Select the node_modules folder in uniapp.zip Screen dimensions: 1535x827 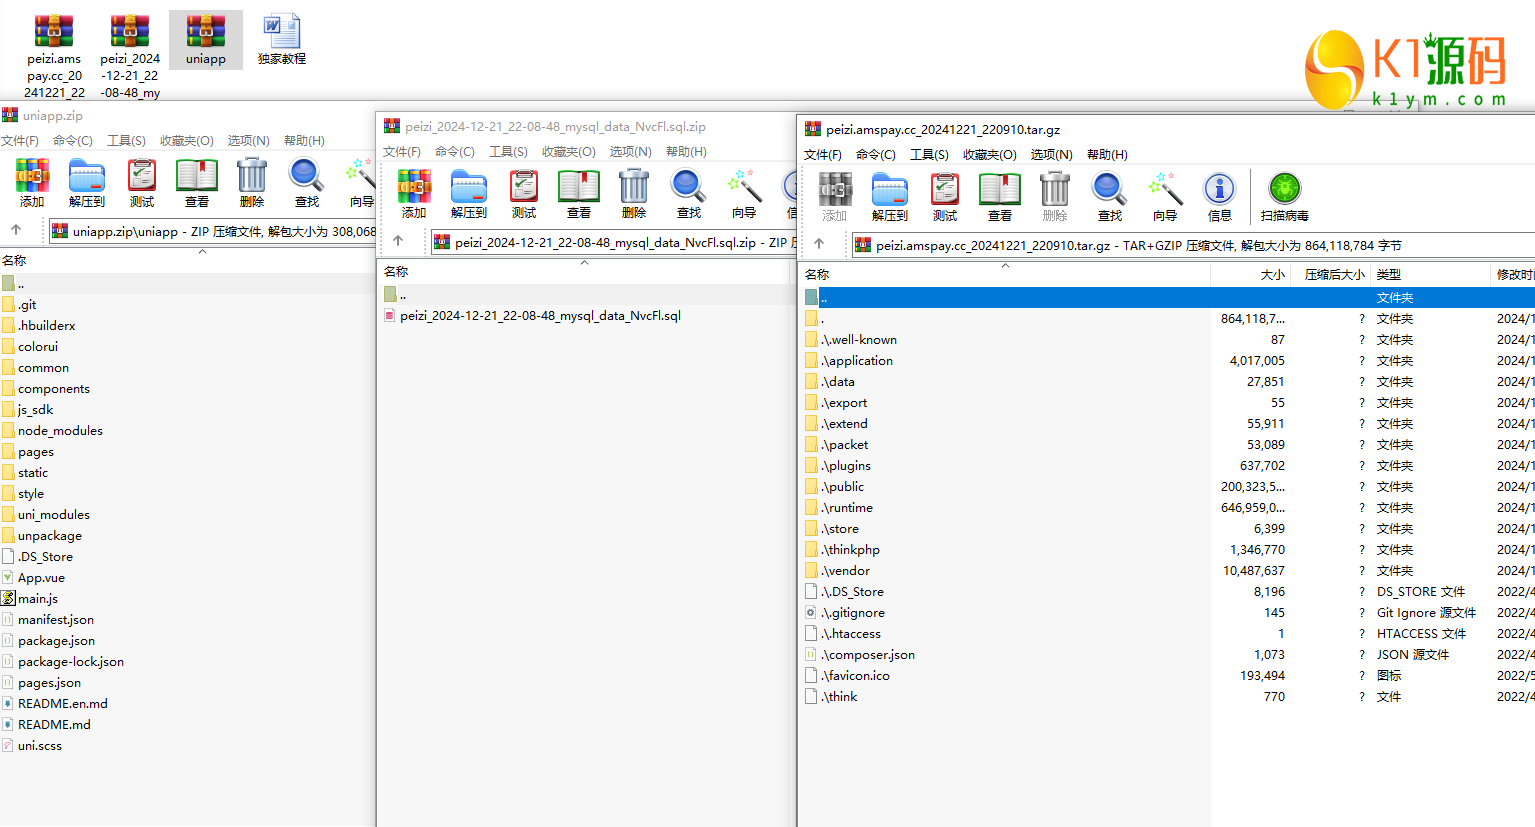point(60,431)
